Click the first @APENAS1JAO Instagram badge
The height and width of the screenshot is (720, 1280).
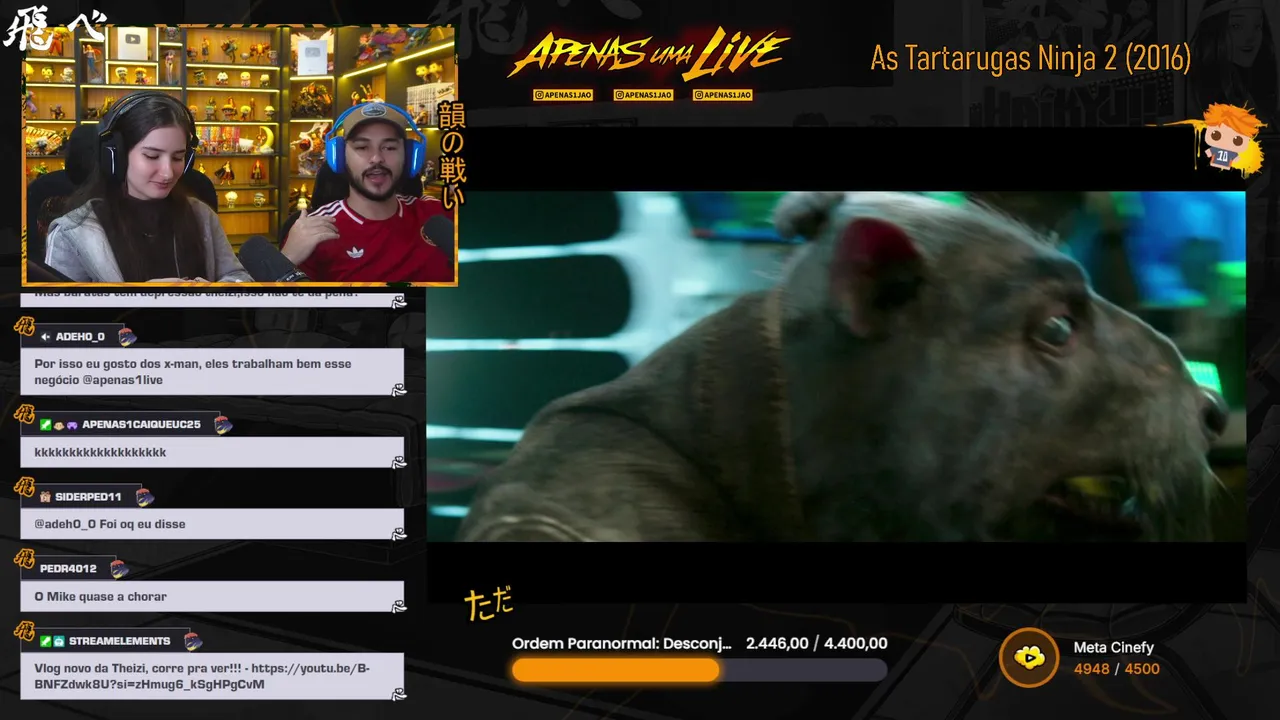point(563,95)
